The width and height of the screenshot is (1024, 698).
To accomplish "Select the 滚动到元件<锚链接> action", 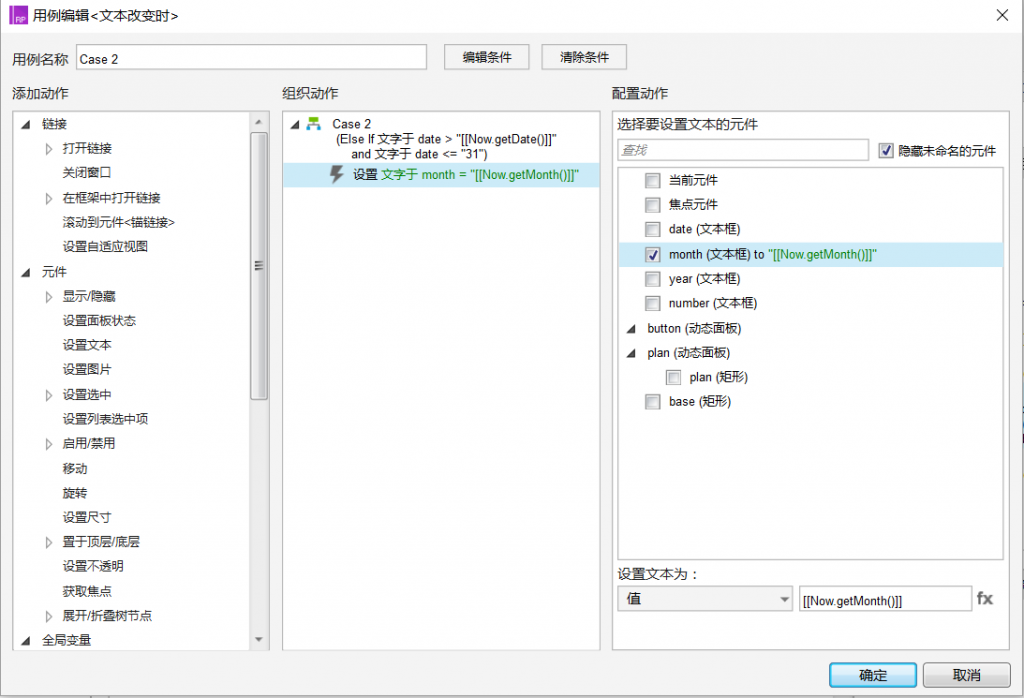I will [x=119, y=222].
